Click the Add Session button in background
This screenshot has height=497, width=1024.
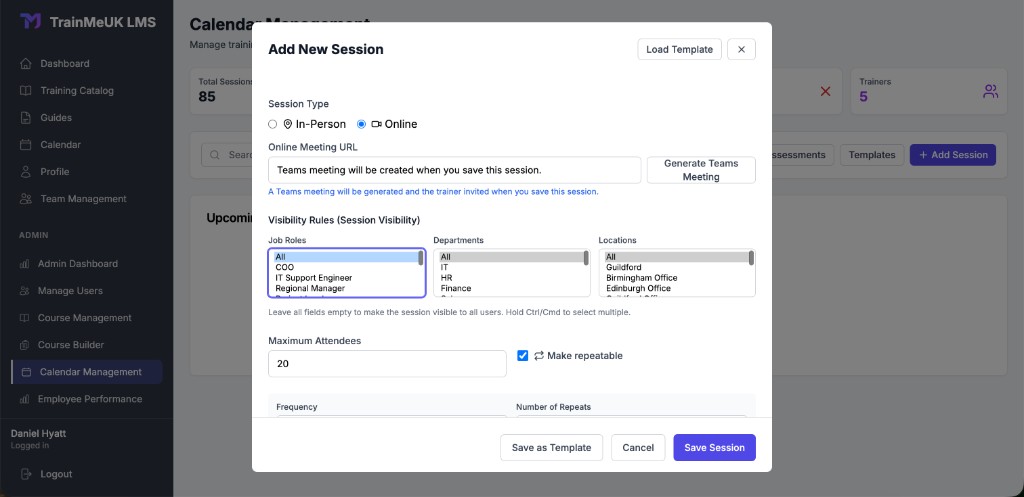953,155
